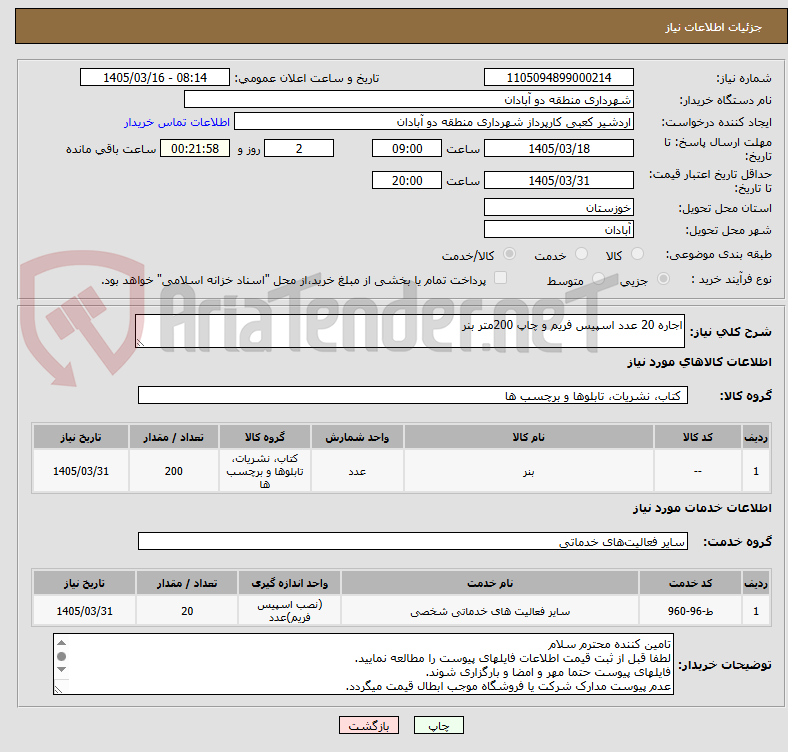Click the response deadline time 09:00
This screenshot has height=752, width=788.
coord(407,148)
